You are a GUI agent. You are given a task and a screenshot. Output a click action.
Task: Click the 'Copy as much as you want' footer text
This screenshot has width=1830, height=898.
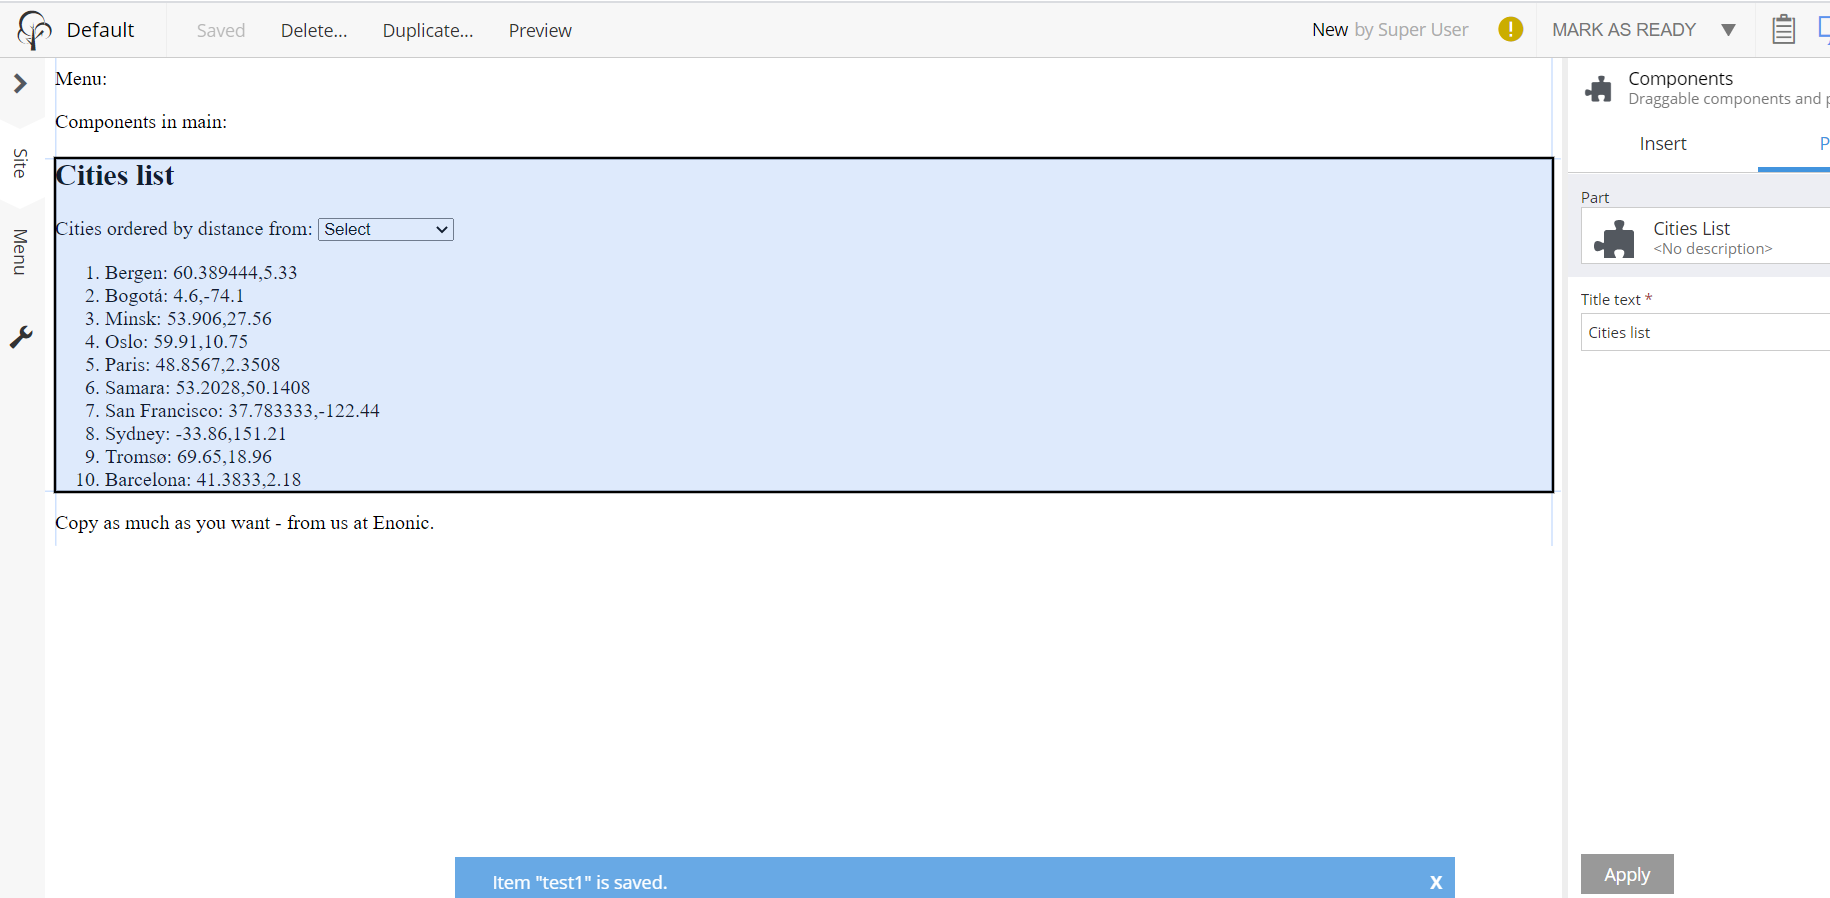pos(244,523)
